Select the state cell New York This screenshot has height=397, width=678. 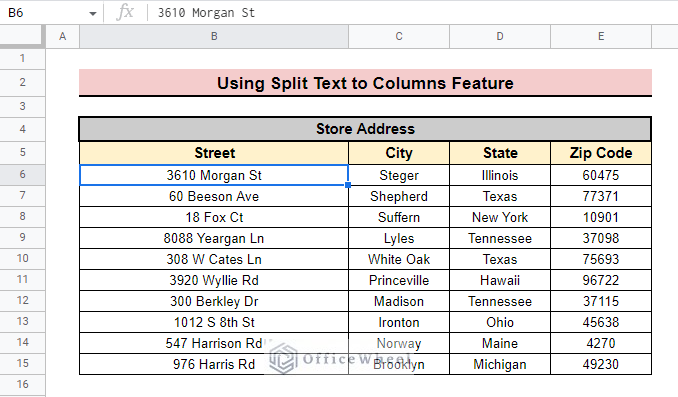click(x=500, y=217)
